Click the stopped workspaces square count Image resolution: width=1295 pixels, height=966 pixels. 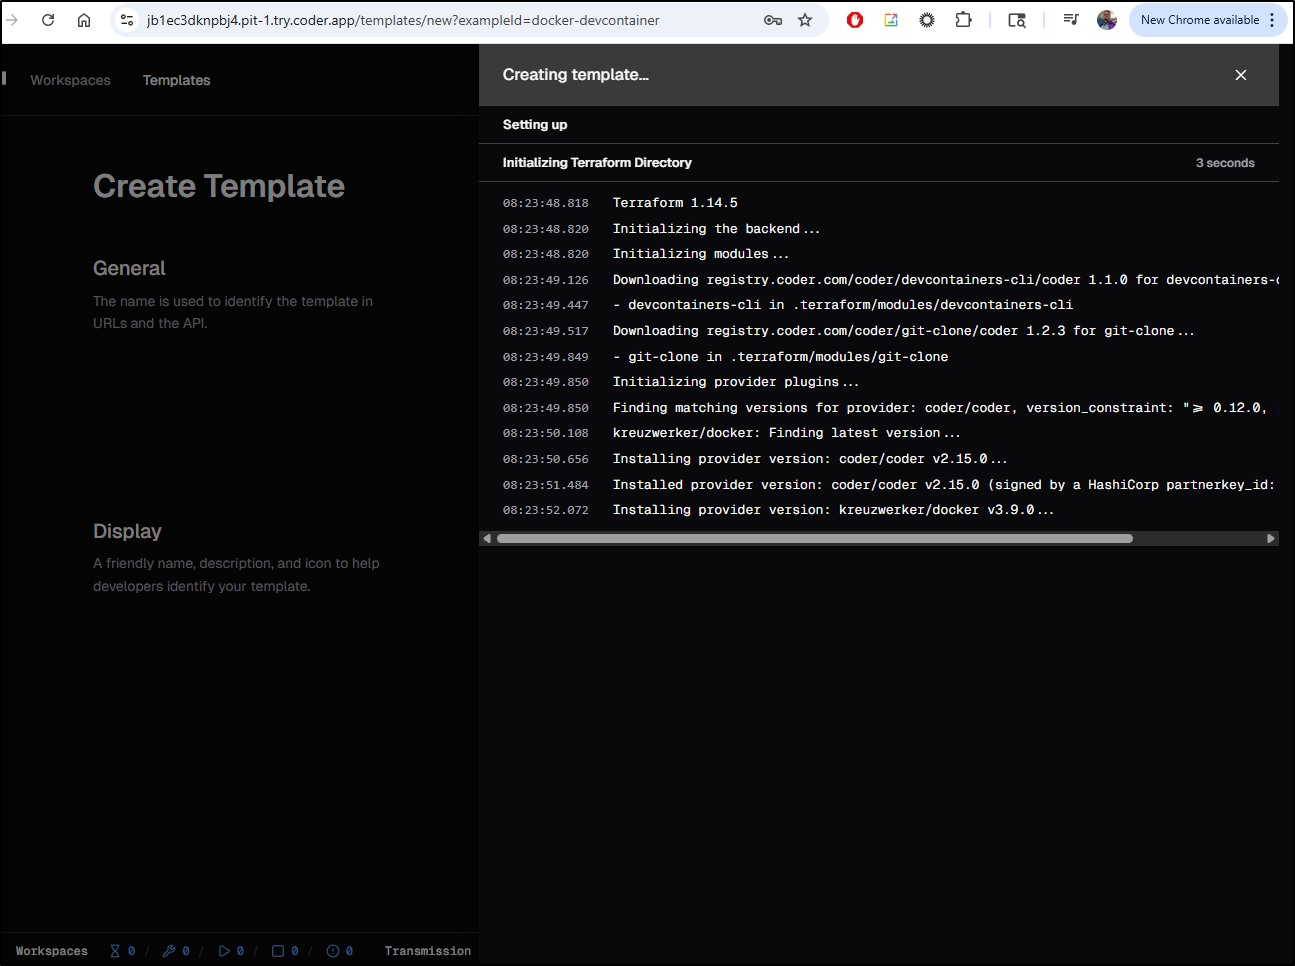[285, 951]
